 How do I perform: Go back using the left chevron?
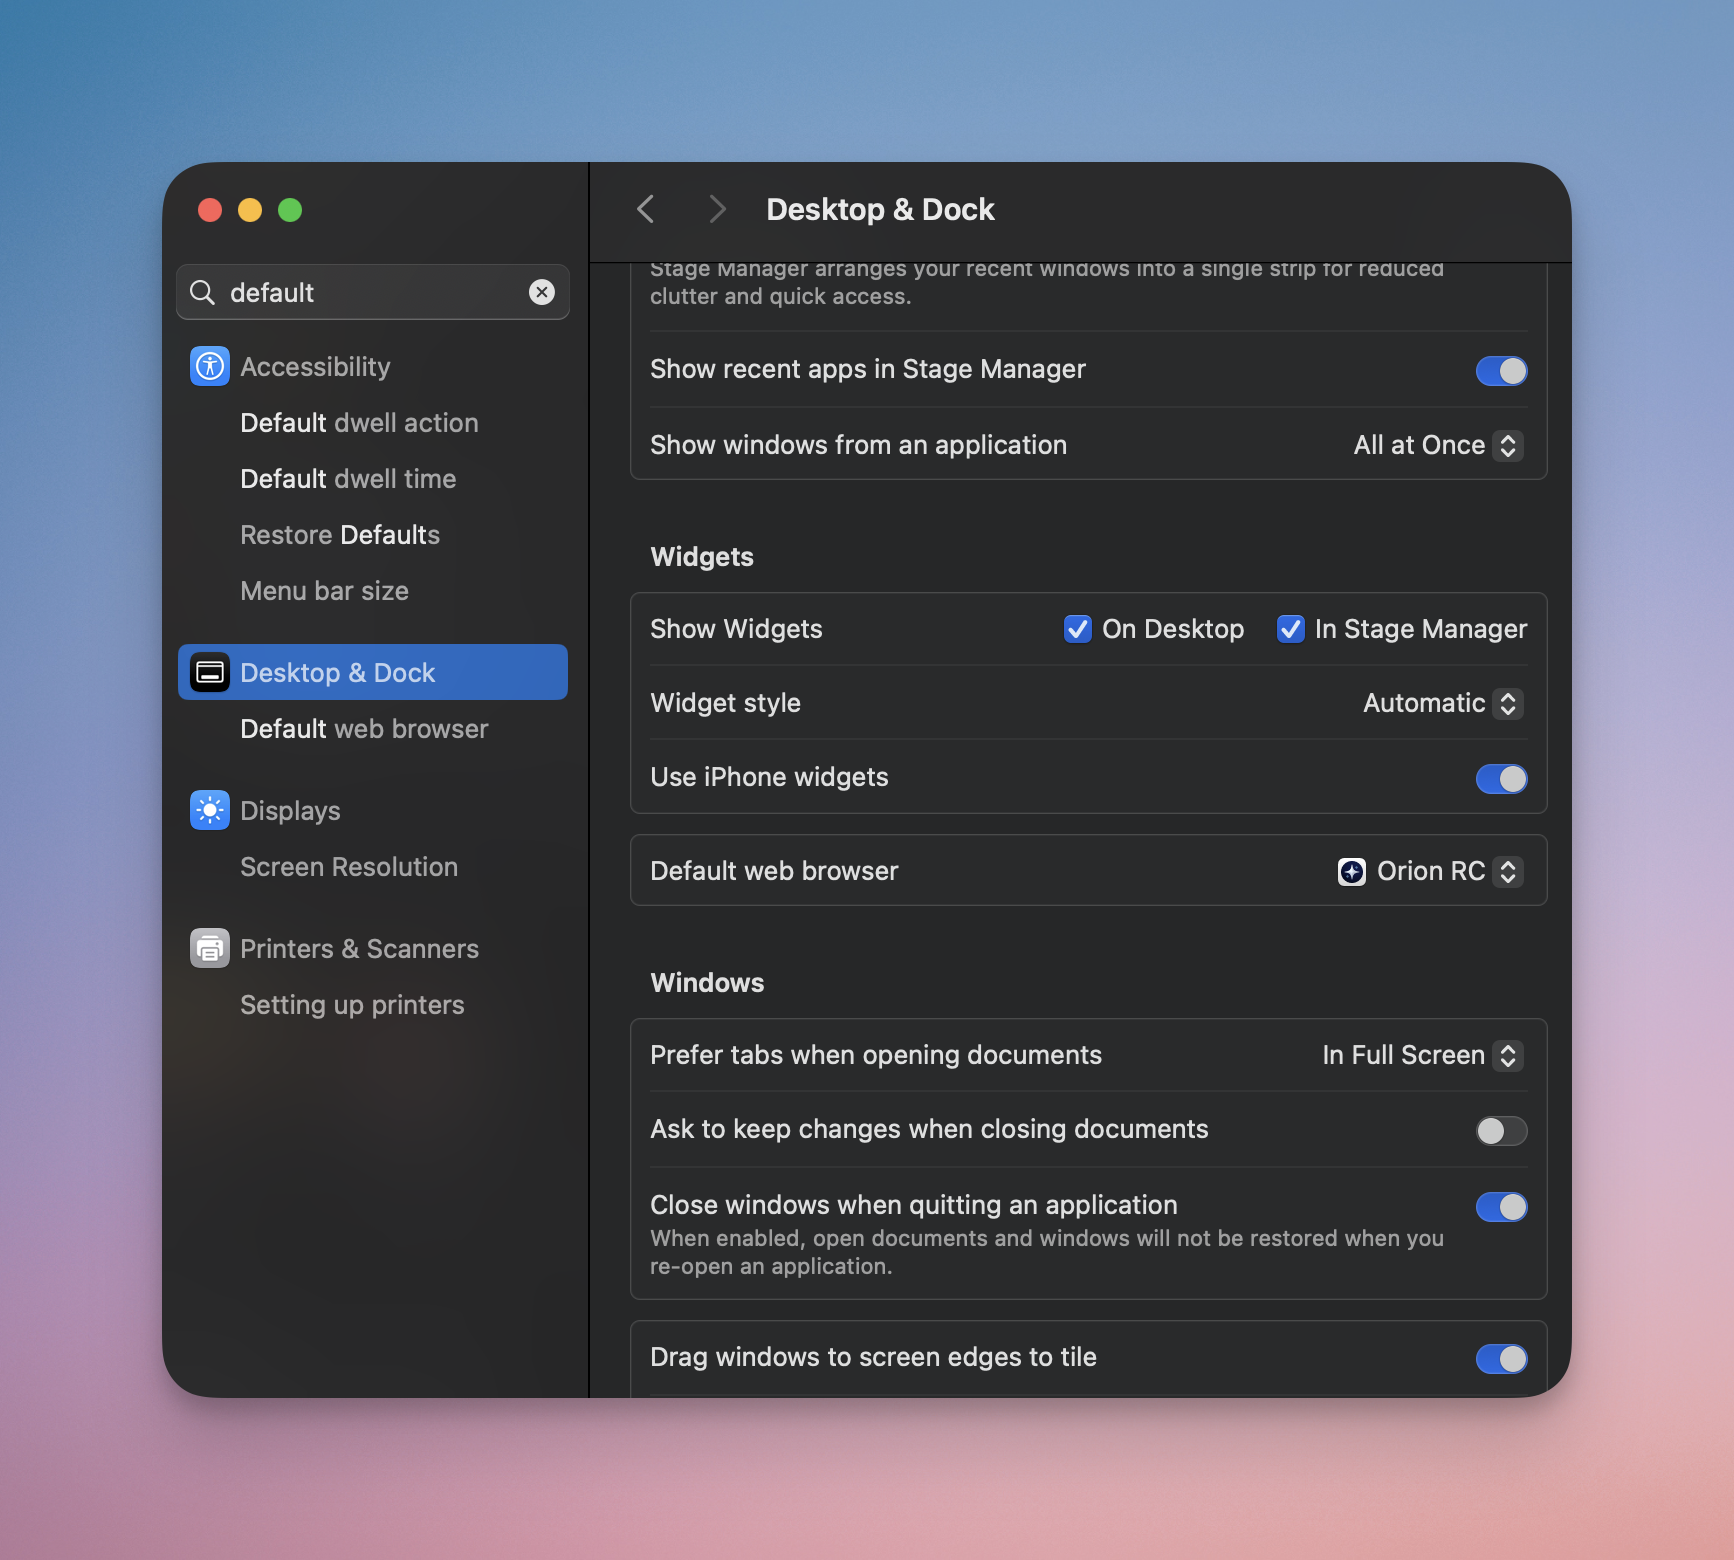tap(646, 210)
